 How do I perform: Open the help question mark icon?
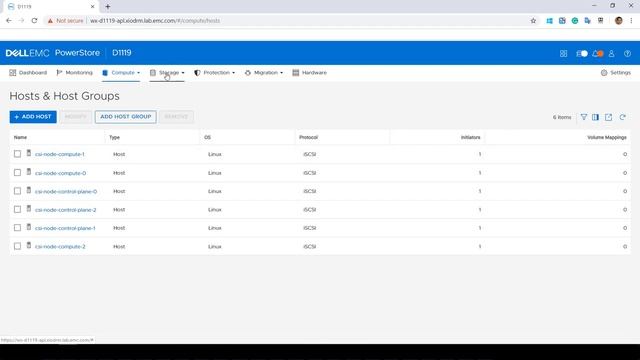point(627,53)
